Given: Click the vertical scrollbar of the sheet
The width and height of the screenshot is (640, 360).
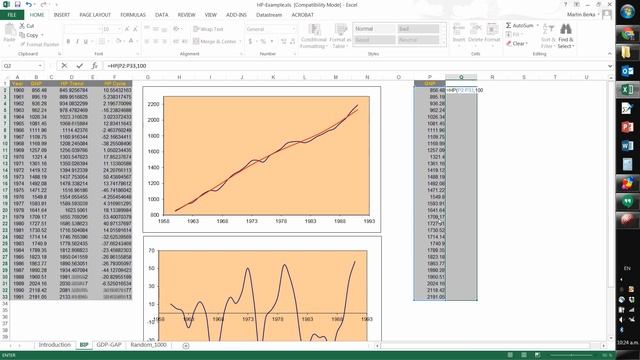Looking at the screenshot, I should 611,208.
